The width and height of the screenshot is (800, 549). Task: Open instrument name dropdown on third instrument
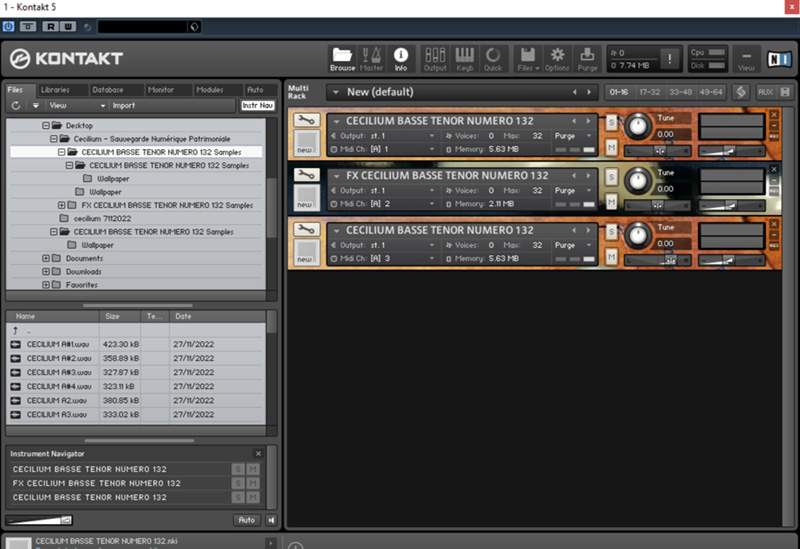pyautogui.click(x=336, y=231)
